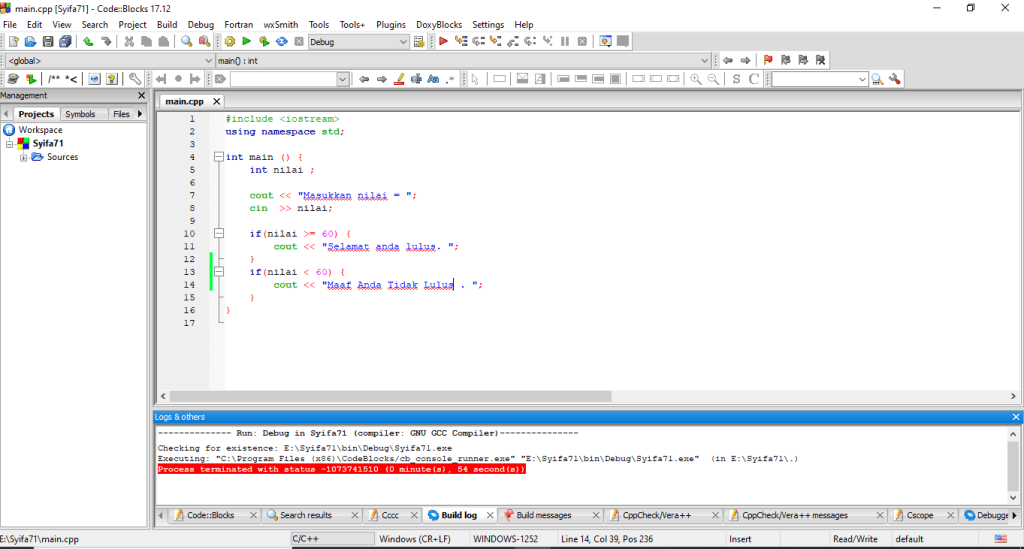This screenshot has height=549, width=1024.
Task: Open the Plugins menu
Action: pos(391,24)
